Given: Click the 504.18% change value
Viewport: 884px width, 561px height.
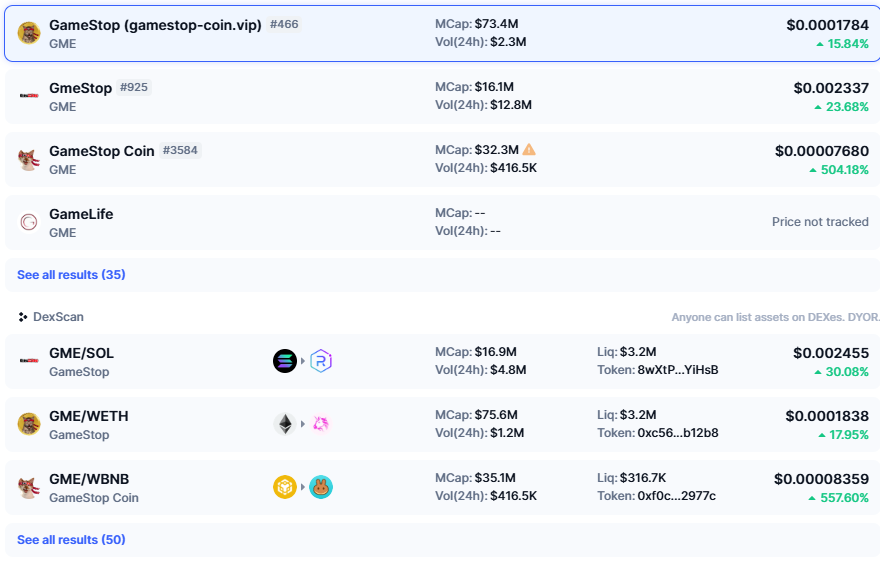Looking at the screenshot, I should 845,170.
